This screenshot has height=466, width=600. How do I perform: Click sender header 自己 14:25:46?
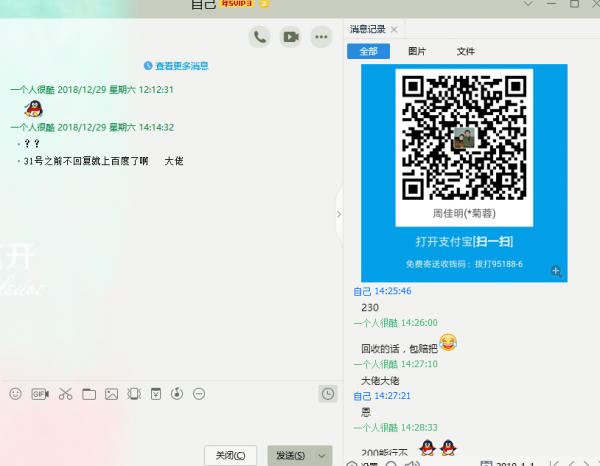tap(382, 291)
